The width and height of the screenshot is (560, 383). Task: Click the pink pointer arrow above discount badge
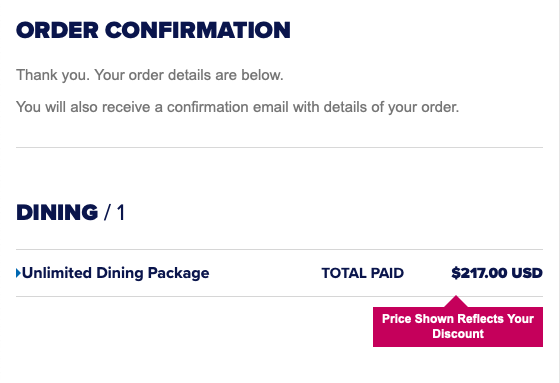click(456, 302)
